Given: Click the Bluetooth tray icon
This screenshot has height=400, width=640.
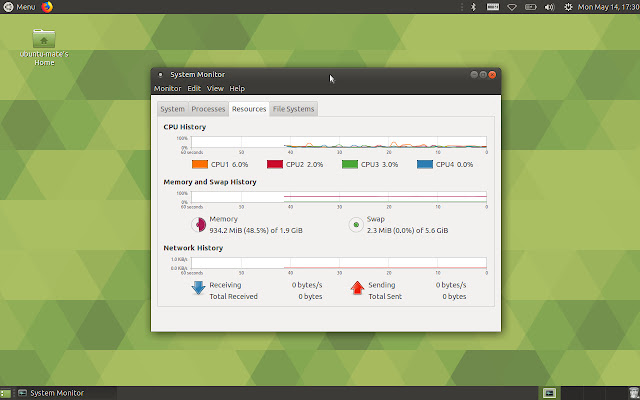Looking at the screenshot, I should point(473,7).
